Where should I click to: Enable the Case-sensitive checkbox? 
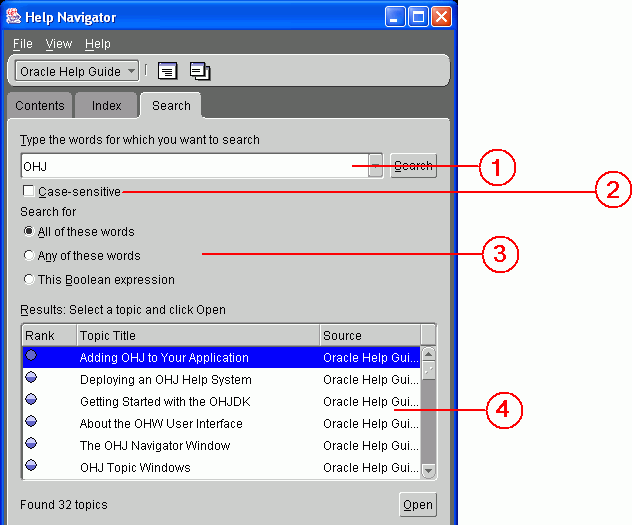point(28,191)
